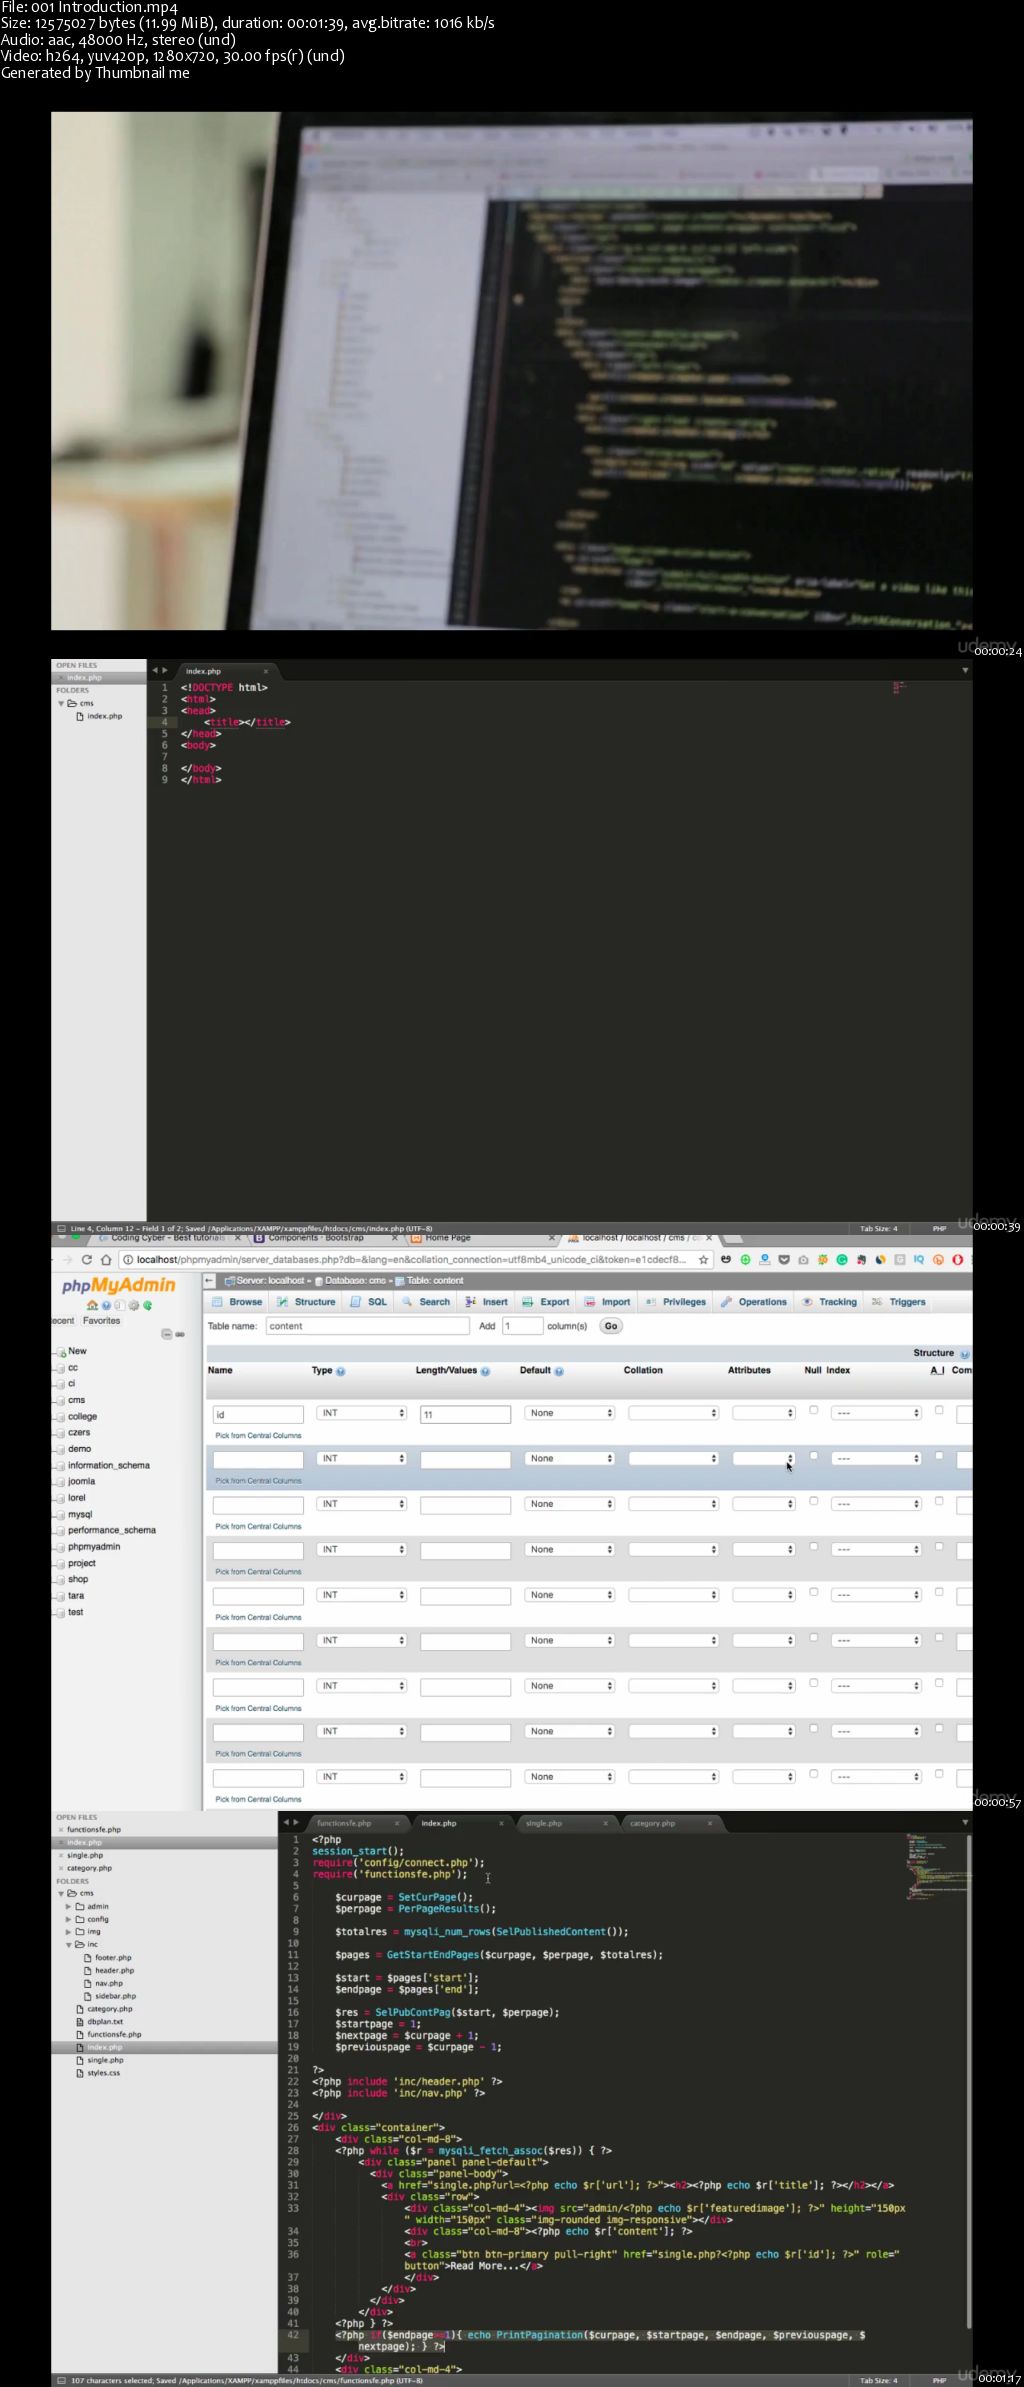1024x2387 pixels.
Task: Click the bookmark star in the localhost address bar
Action: (x=704, y=1259)
